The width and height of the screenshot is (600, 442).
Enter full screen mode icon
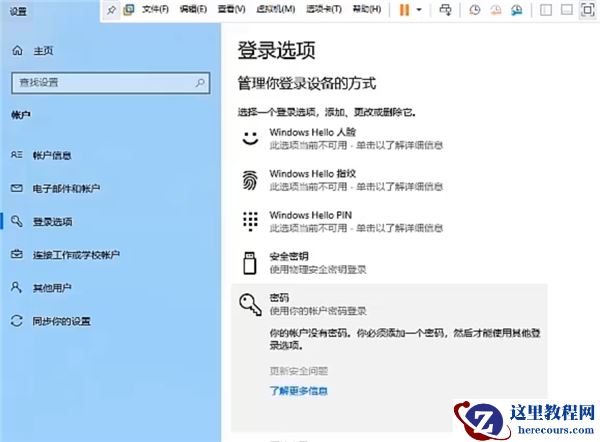[588, 10]
